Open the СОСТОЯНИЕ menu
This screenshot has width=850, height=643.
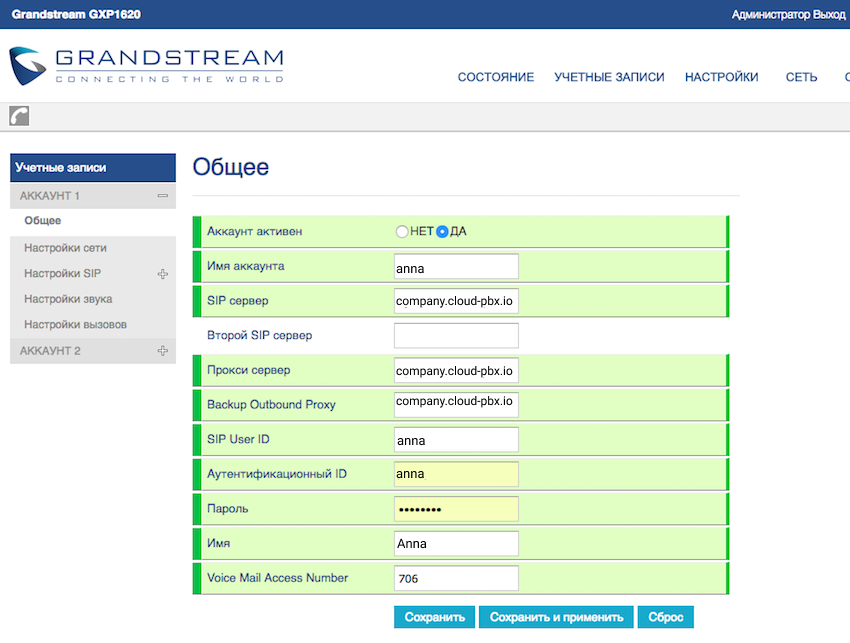tap(495, 77)
